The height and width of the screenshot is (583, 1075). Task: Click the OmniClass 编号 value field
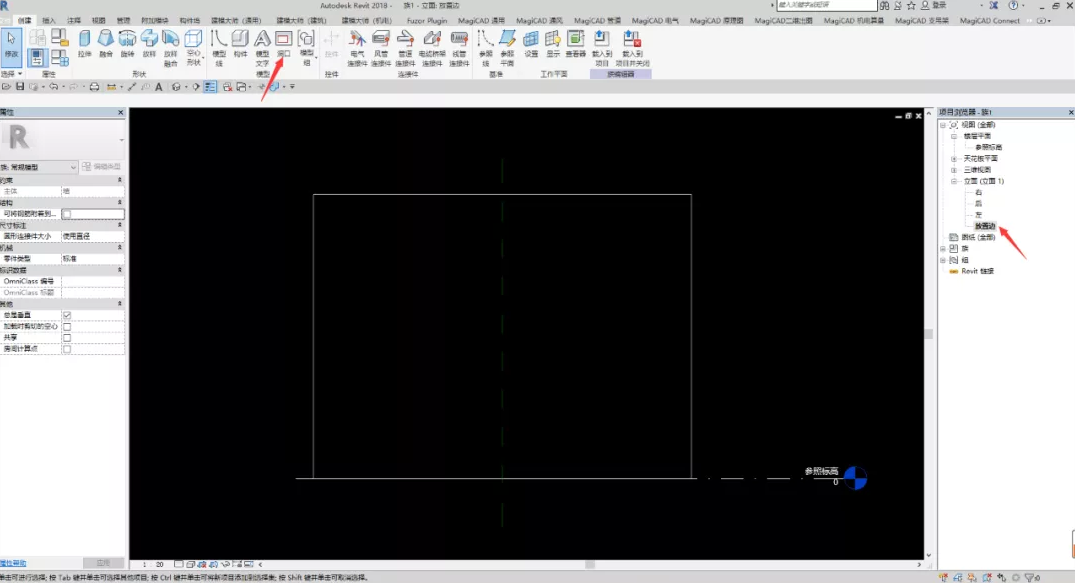93,281
